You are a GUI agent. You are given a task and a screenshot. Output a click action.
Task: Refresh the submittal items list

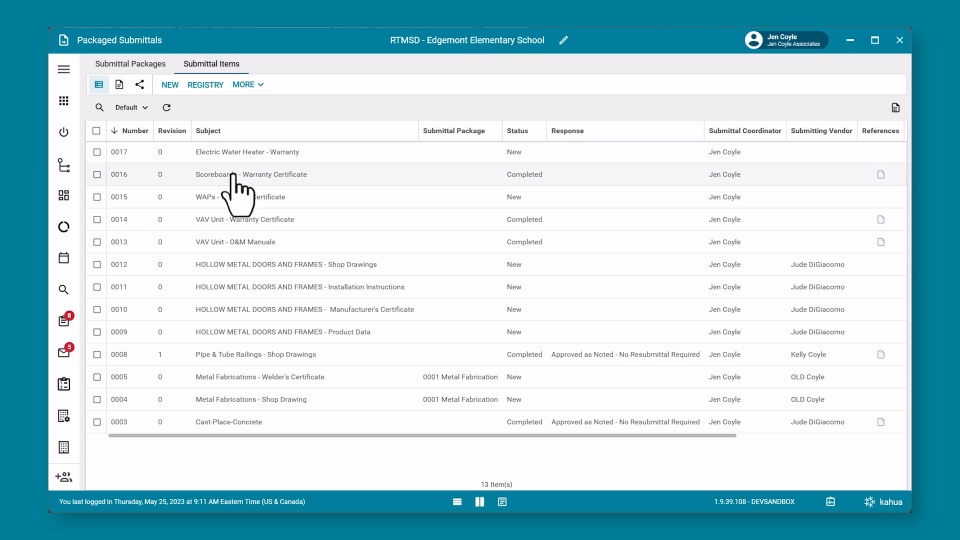click(x=167, y=107)
